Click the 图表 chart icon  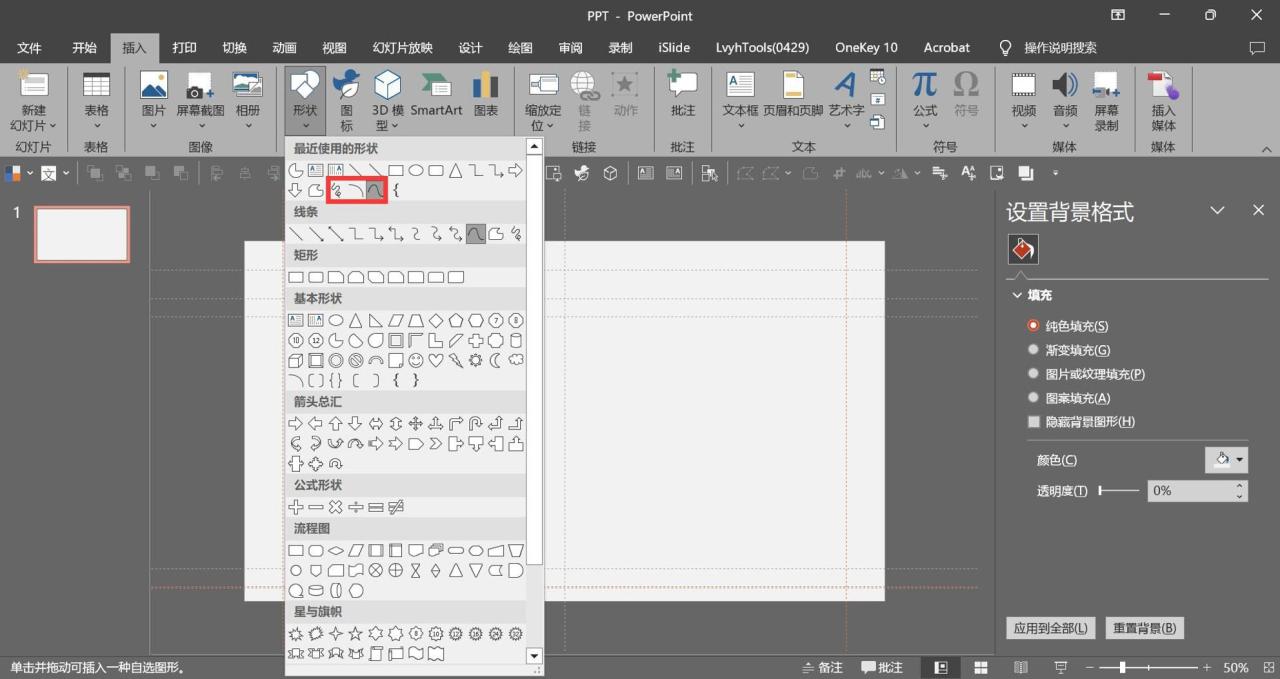click(485, 86)
